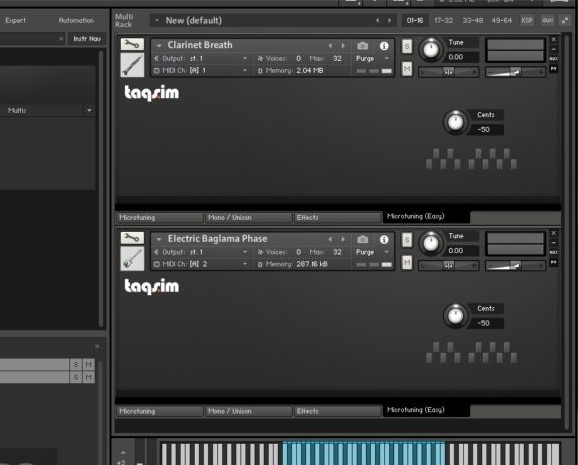Show rack page 33-48

click(473, 21)
